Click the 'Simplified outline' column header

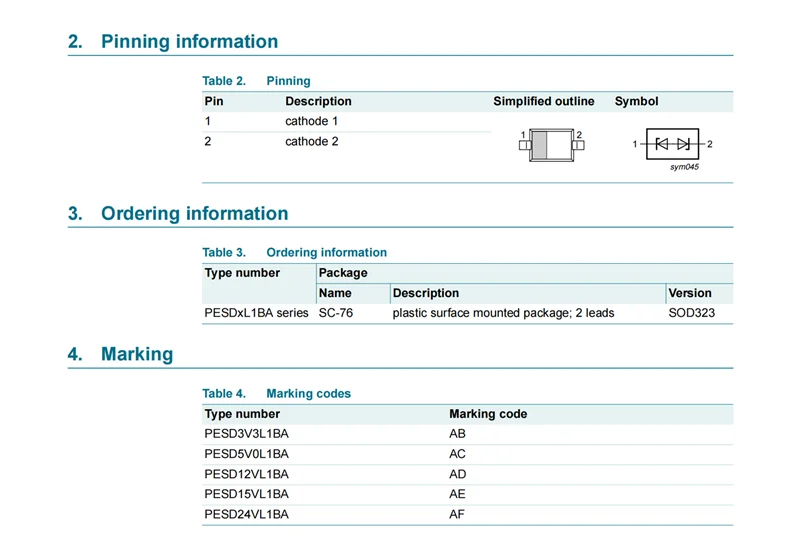543,101
